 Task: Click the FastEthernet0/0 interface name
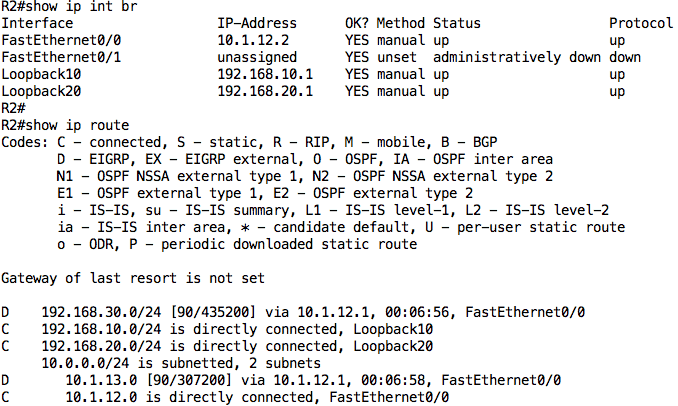pos(61,40)
